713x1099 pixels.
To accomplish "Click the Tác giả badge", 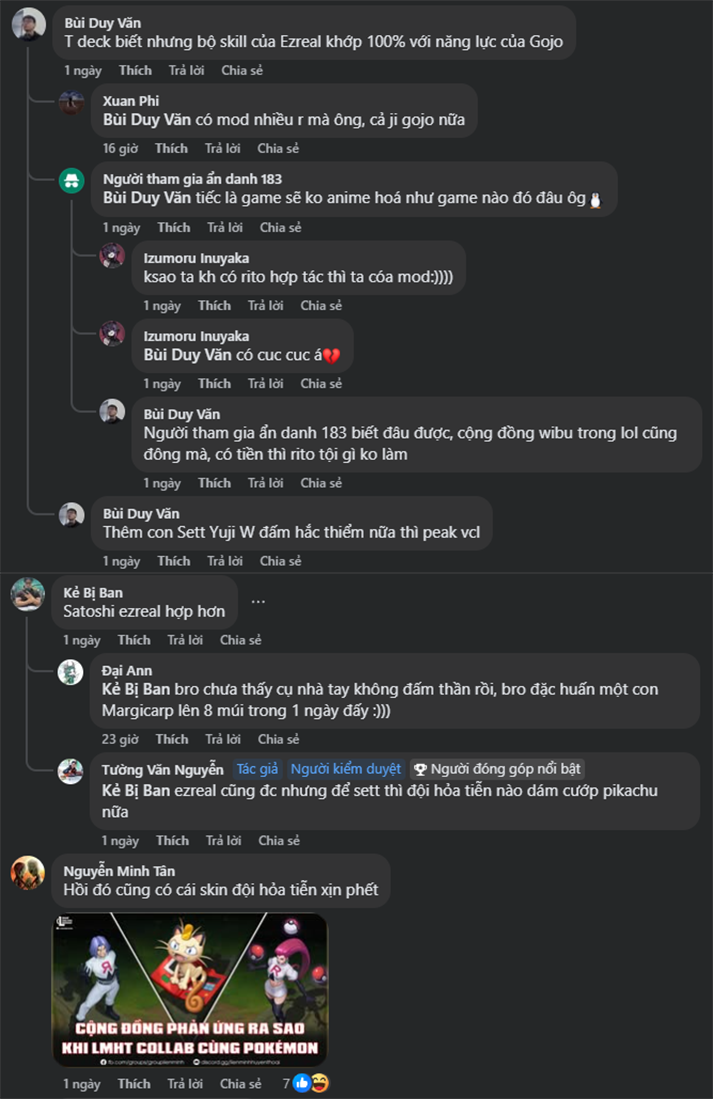I will [x=256, y=769].
